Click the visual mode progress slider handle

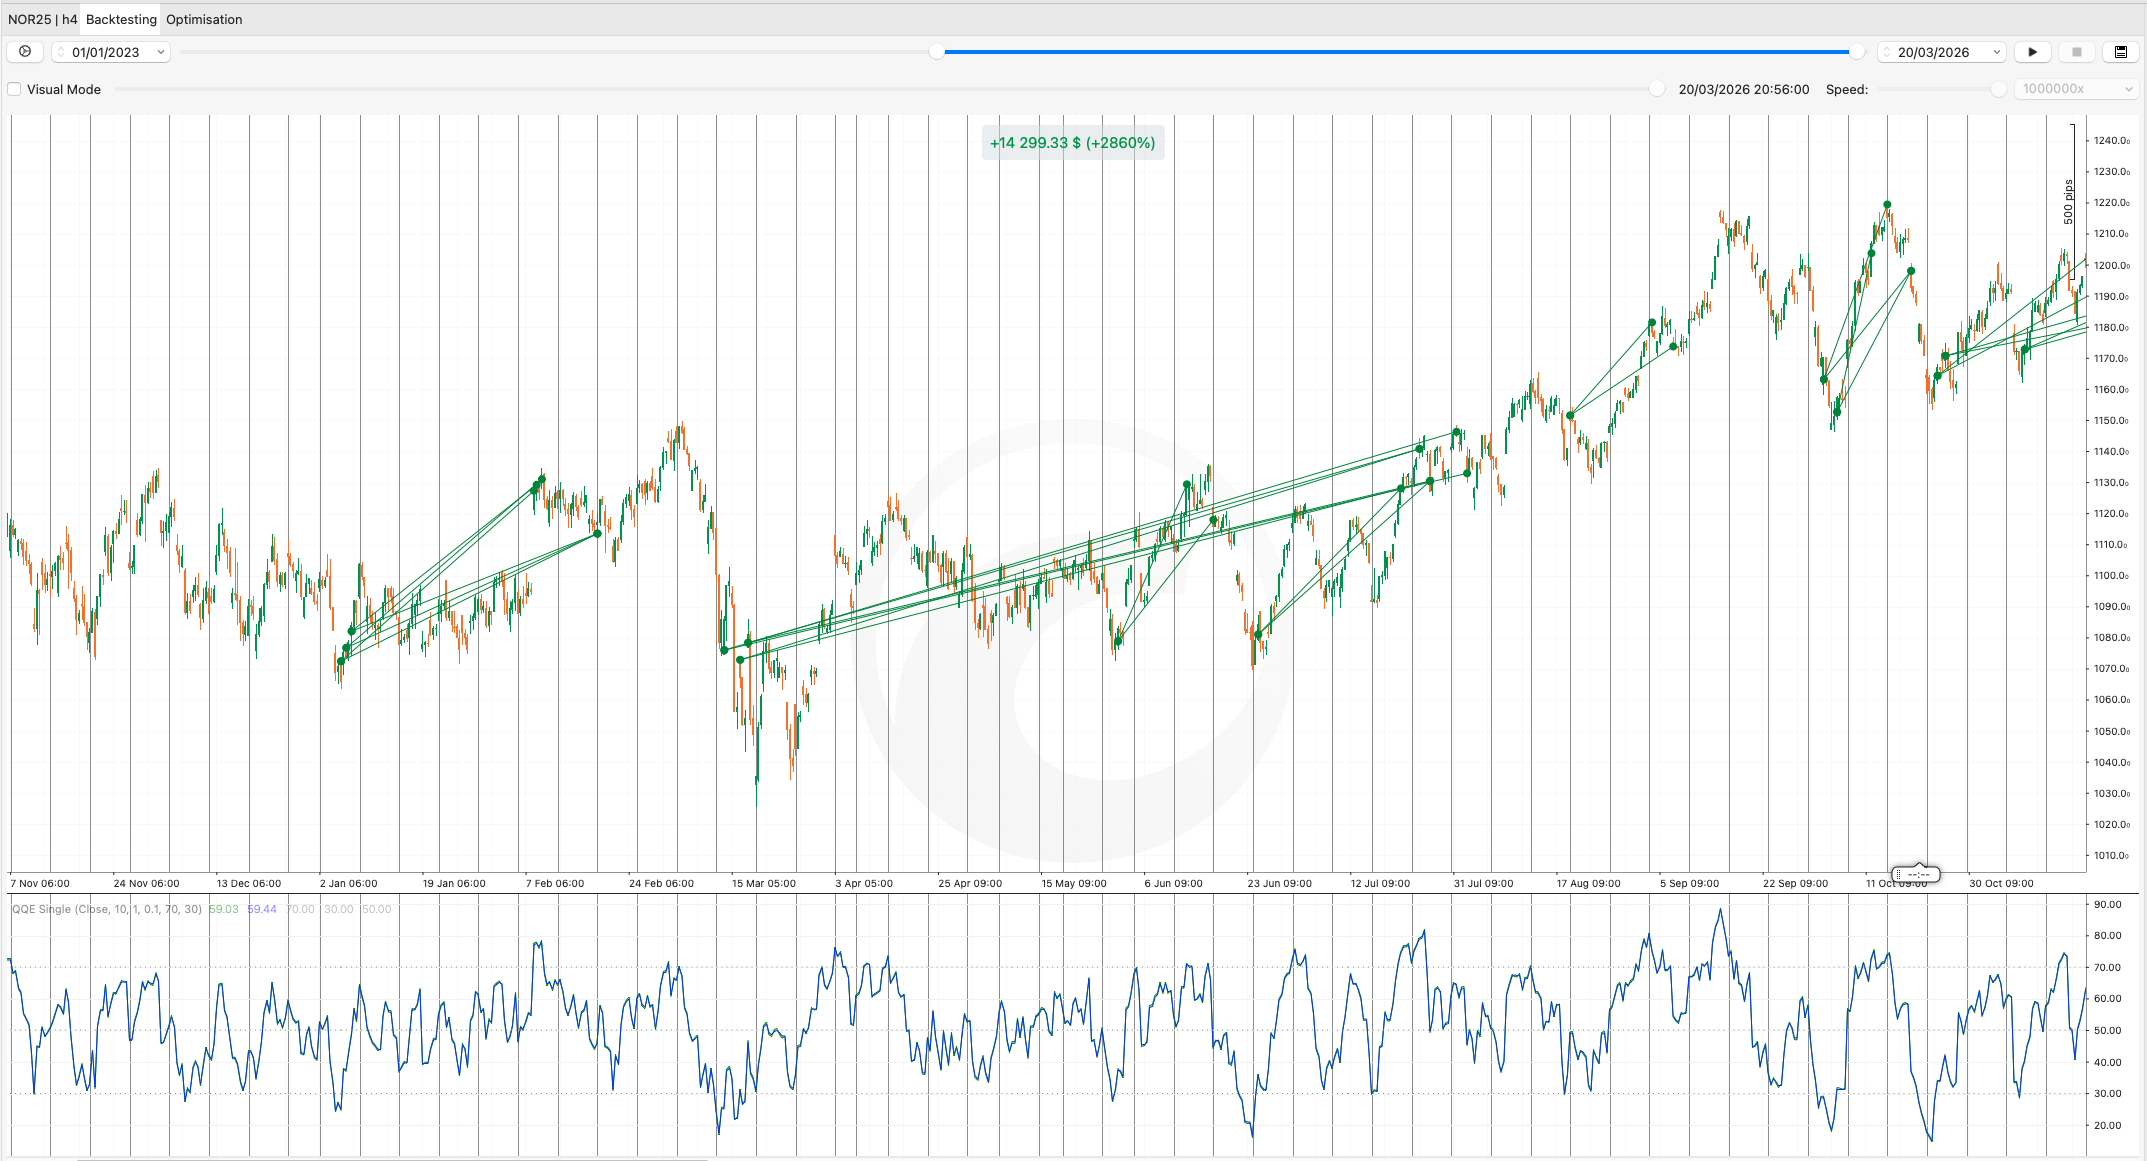pos(1657,89)
